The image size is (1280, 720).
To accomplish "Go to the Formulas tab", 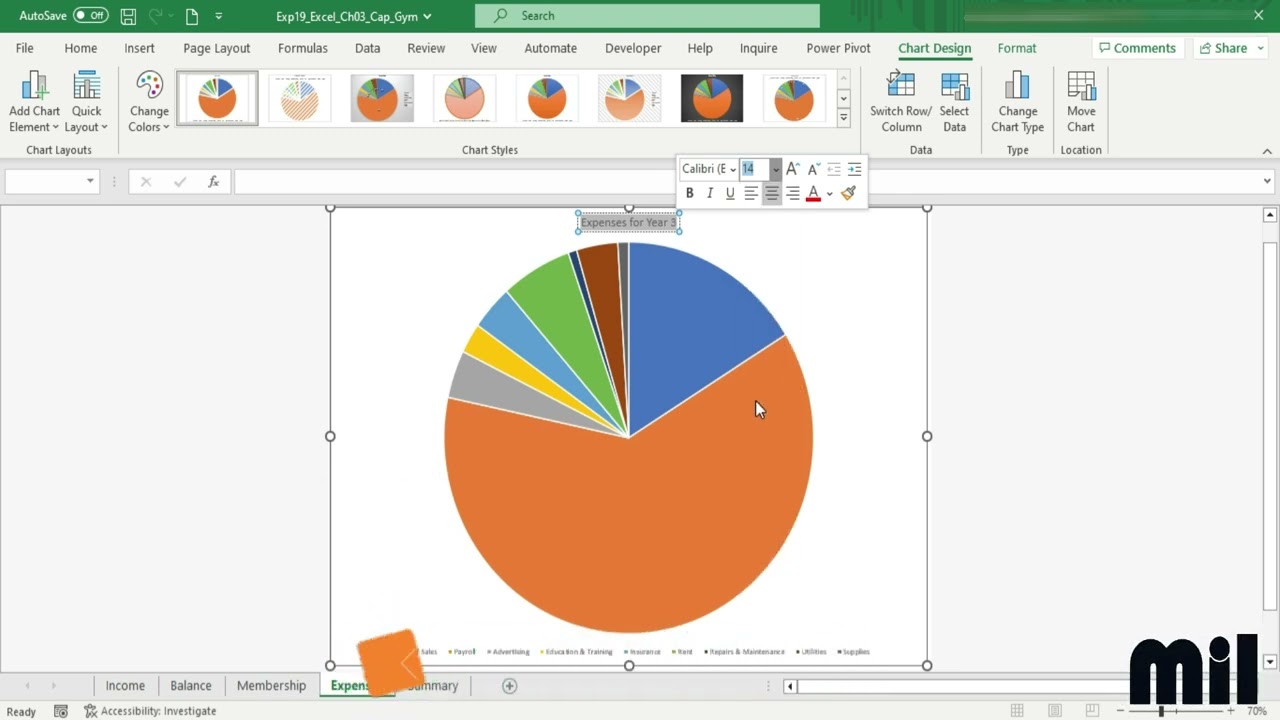I will pyautogui.click(x=303, y=48).
